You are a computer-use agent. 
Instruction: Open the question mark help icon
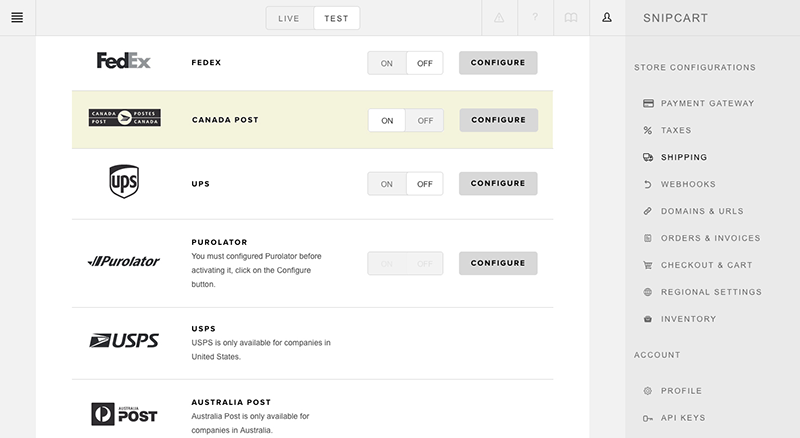(x=535, y=17)
